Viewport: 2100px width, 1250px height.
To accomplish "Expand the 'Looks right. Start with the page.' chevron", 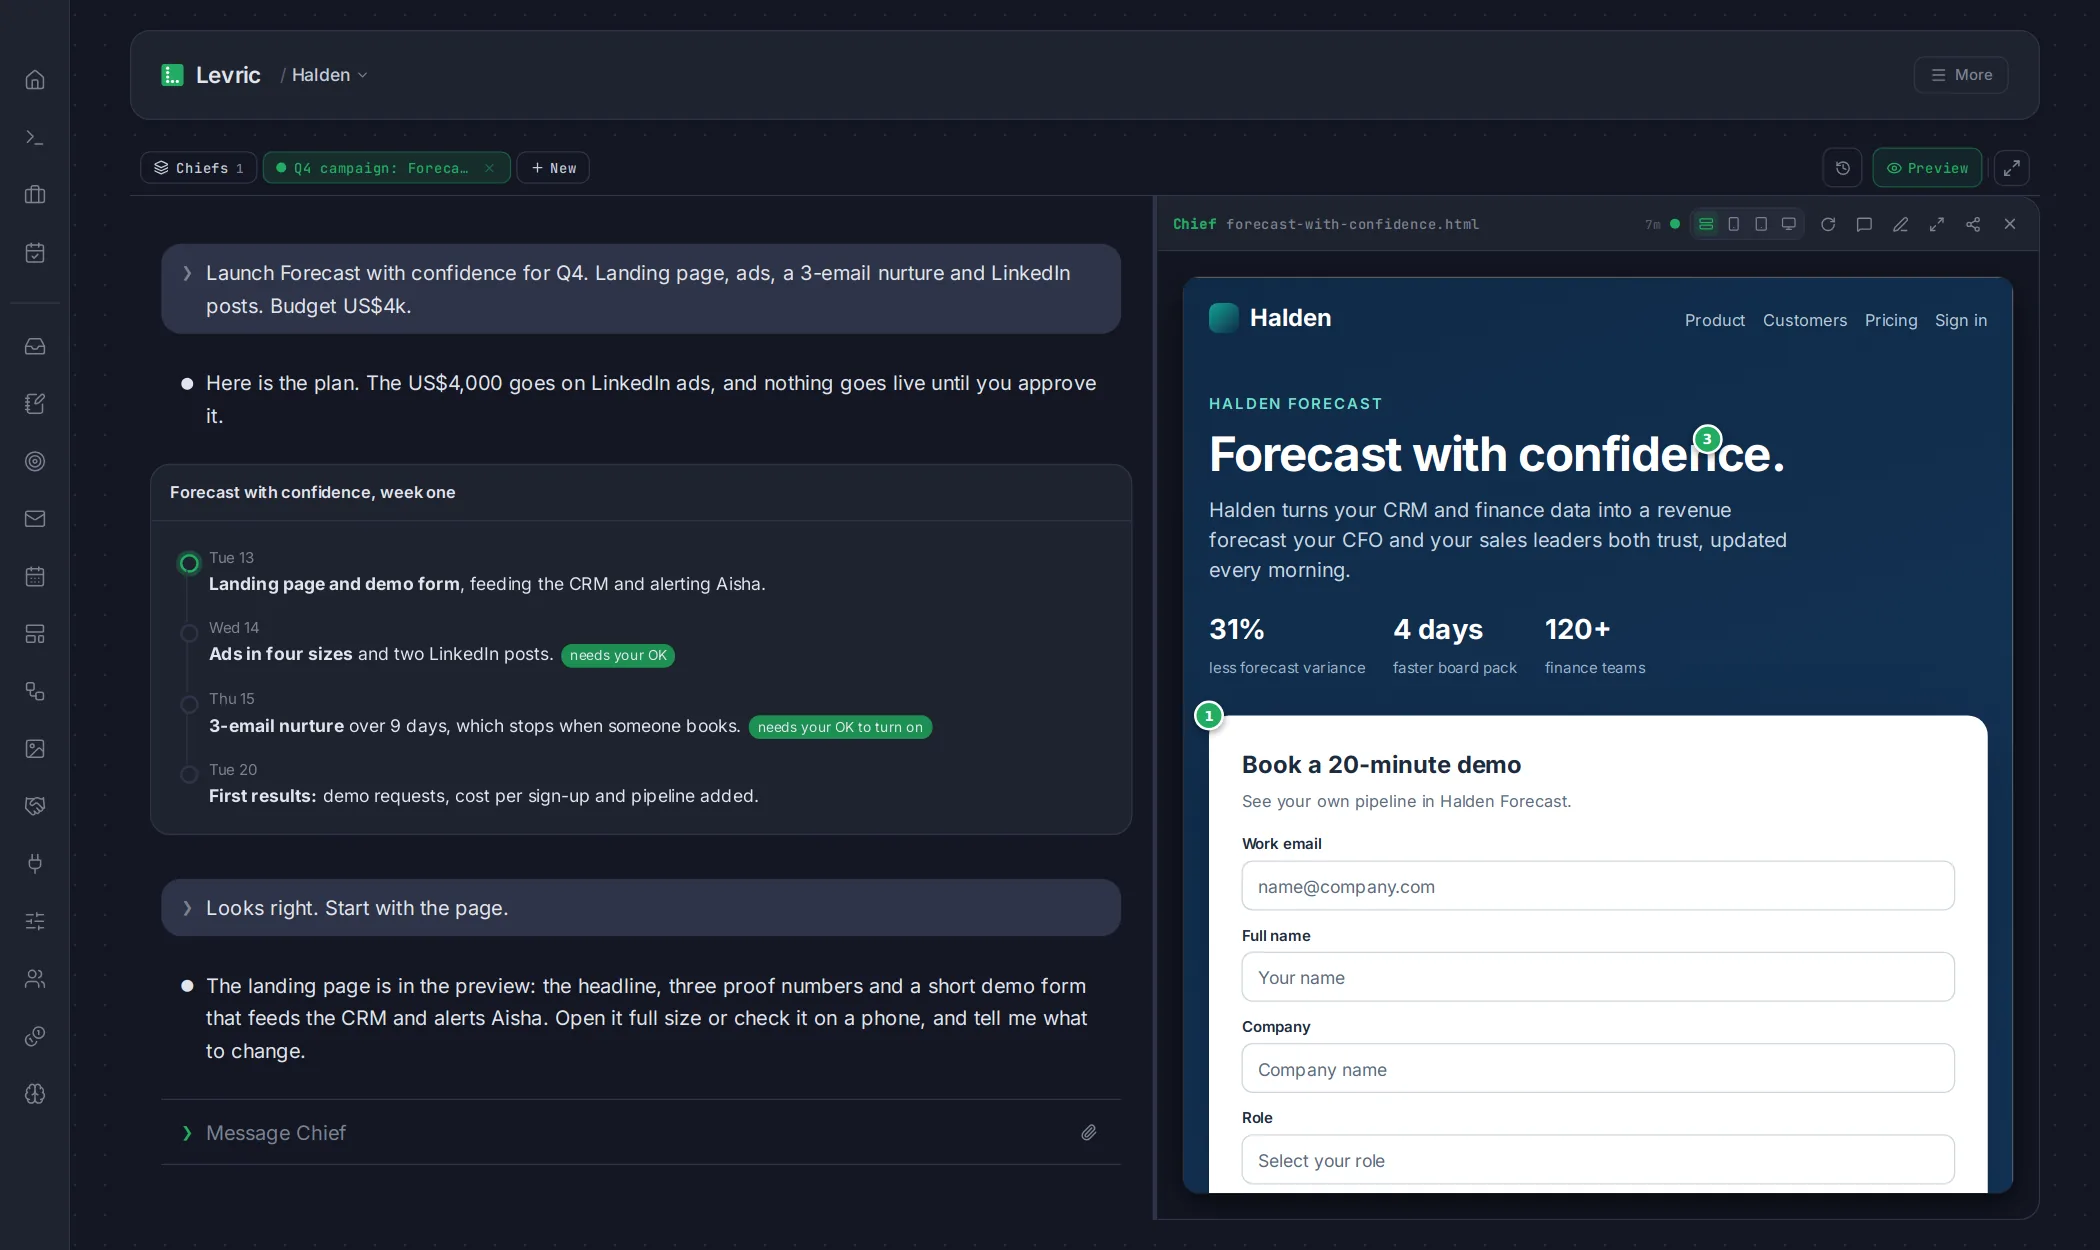I will [x=187, y=908].
